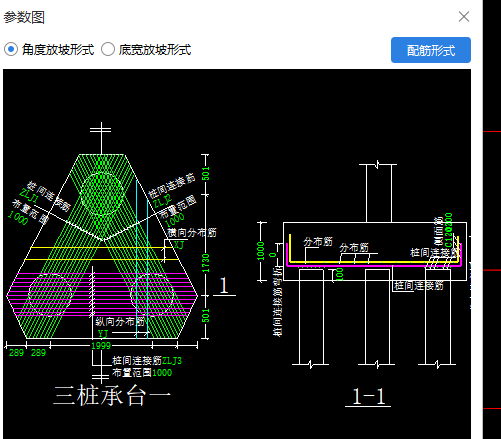The image size is (501, 439).
Task: Select the 底宽放坡形式 radio button
Action: 108,49
